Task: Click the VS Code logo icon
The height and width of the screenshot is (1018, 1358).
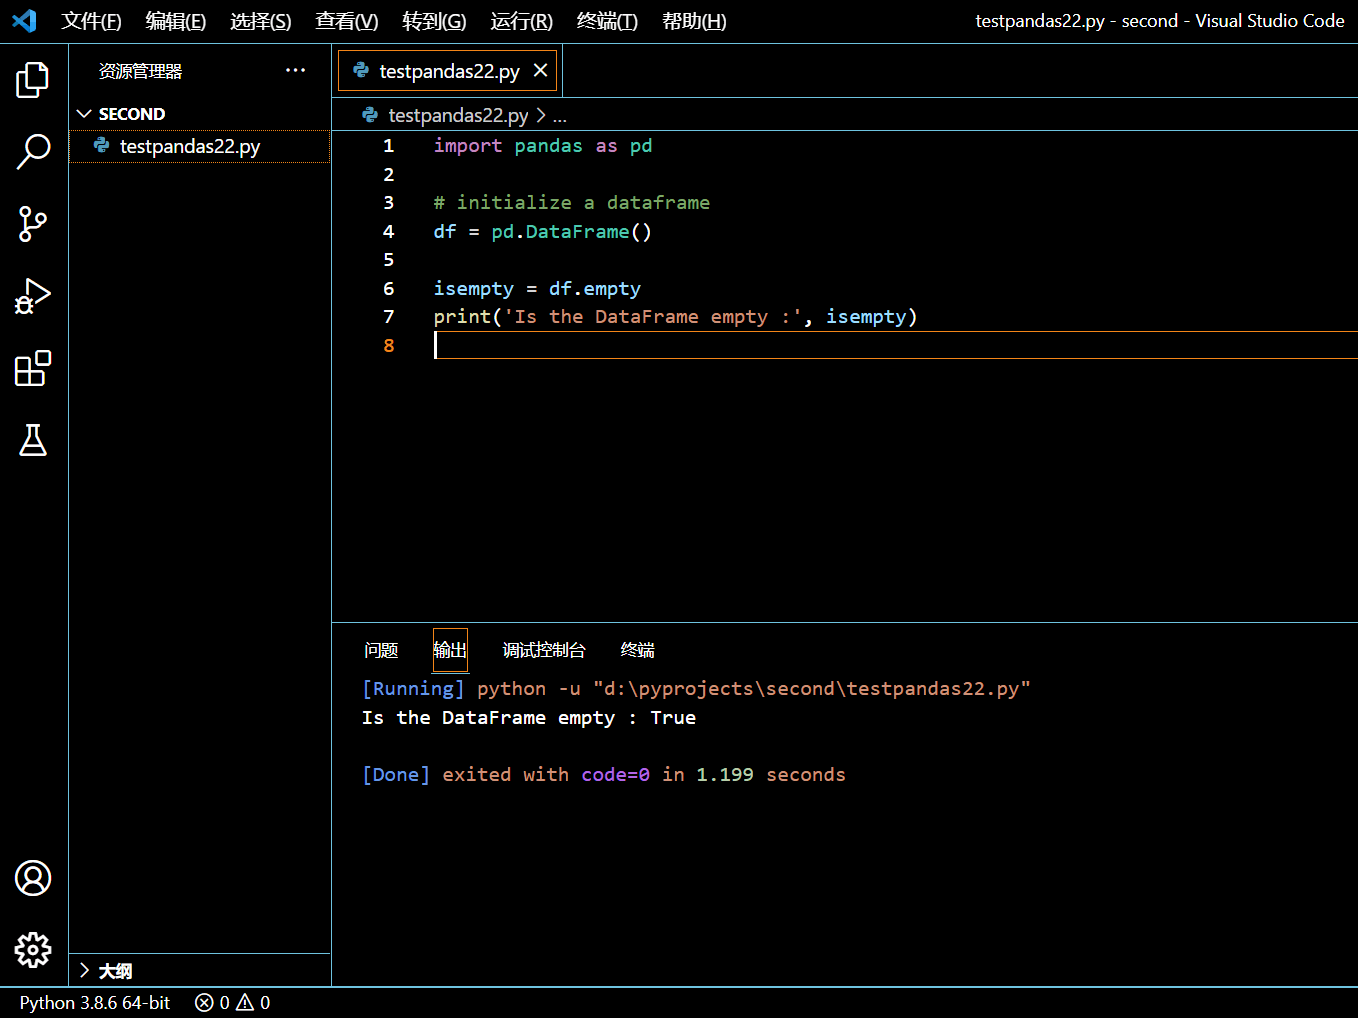Action: pyautogui.click(x=24, y=21)
